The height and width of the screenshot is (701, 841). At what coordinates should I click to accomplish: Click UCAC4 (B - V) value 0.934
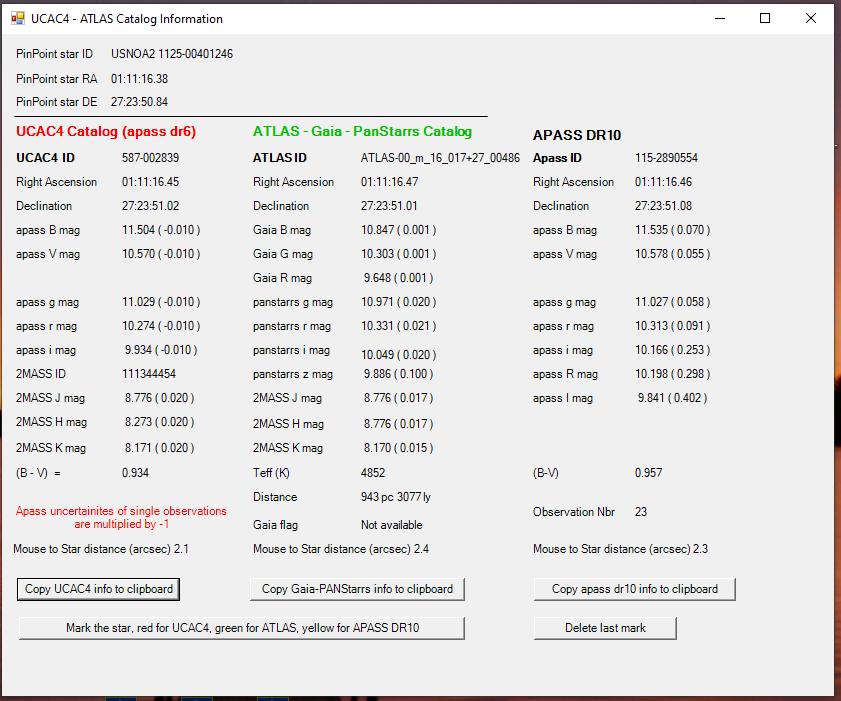tap(135, 473)
